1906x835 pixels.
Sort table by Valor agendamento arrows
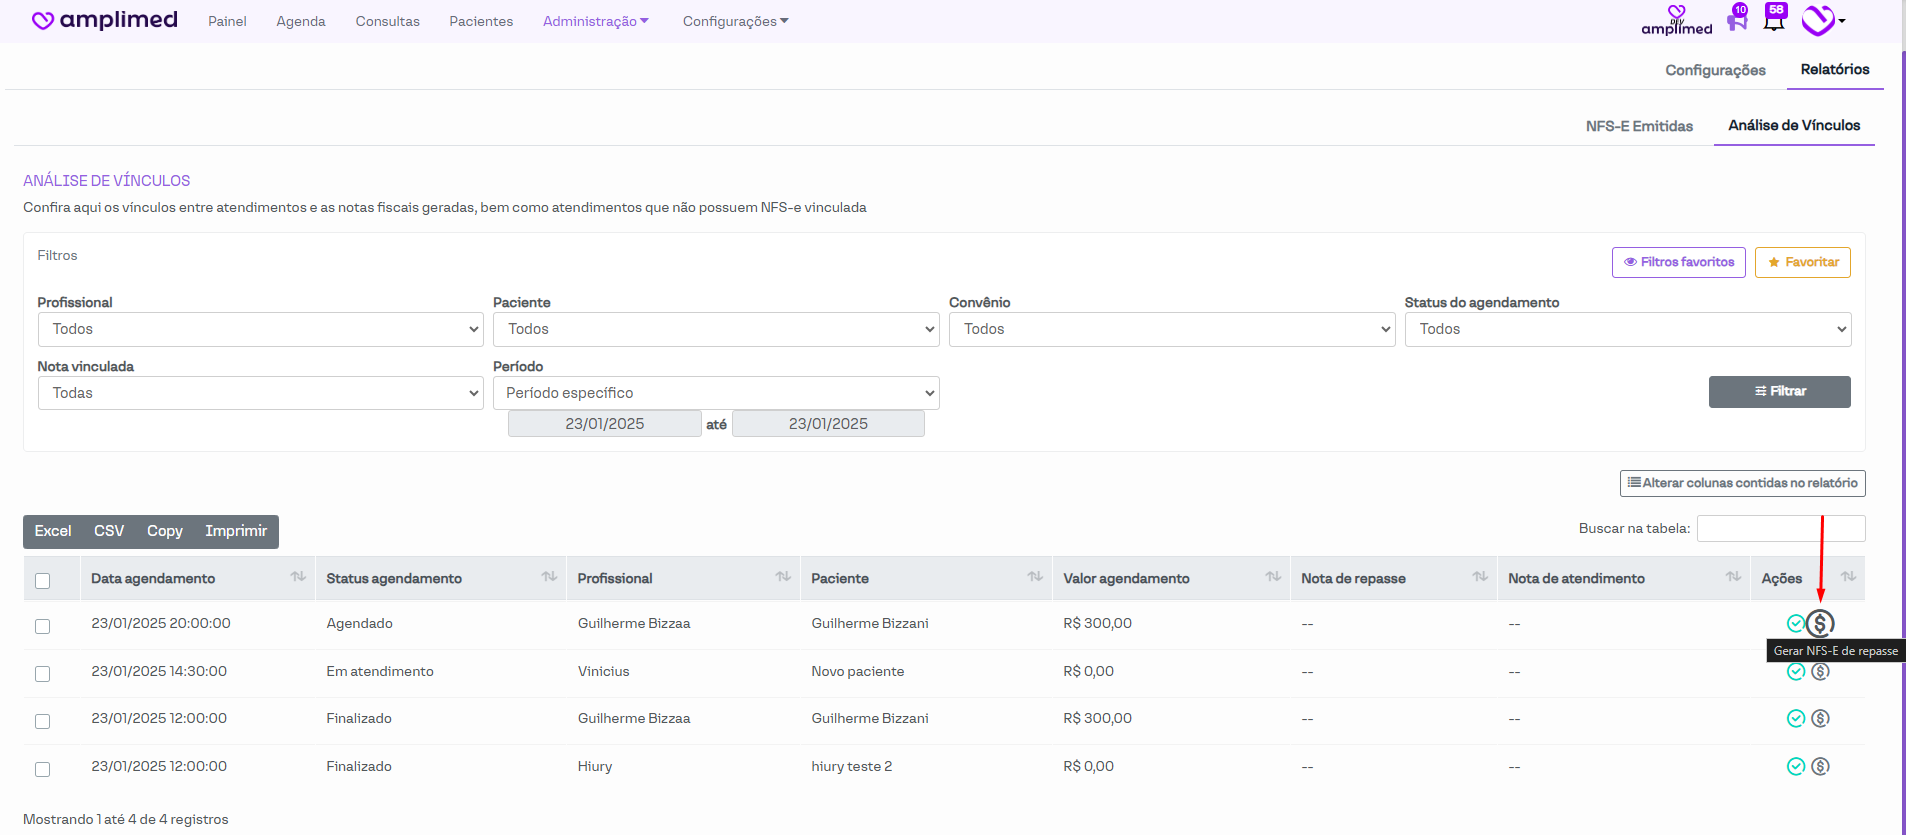[1272, 577]
